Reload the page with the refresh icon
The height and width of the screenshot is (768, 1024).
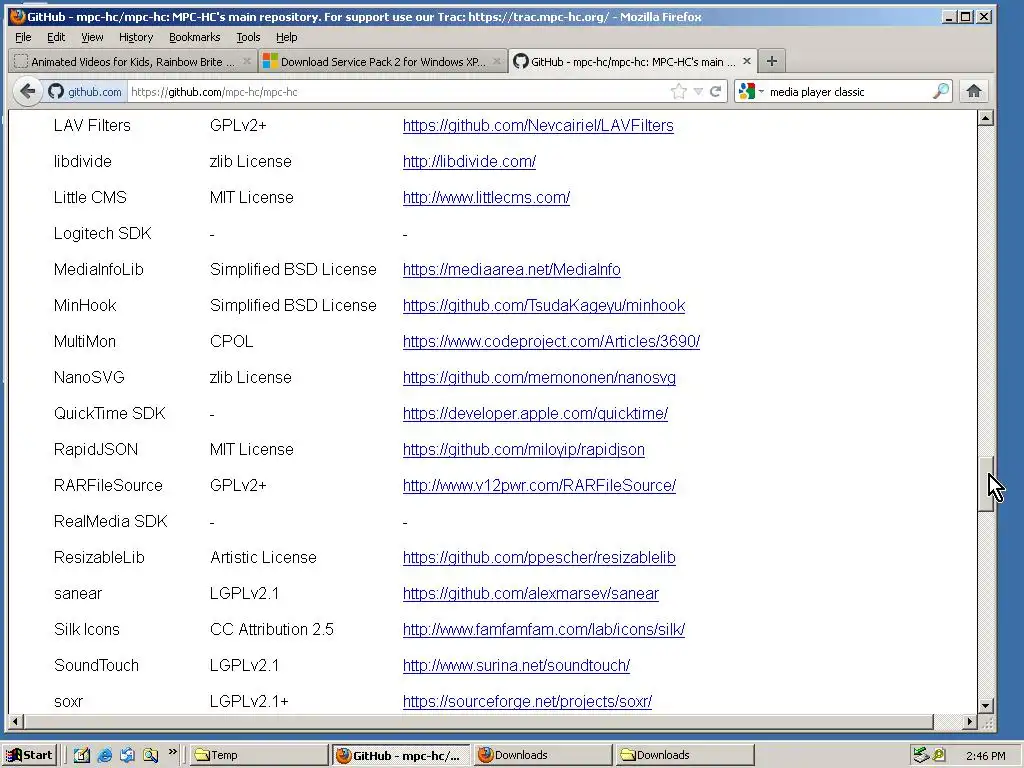click(x=716, y=91)
